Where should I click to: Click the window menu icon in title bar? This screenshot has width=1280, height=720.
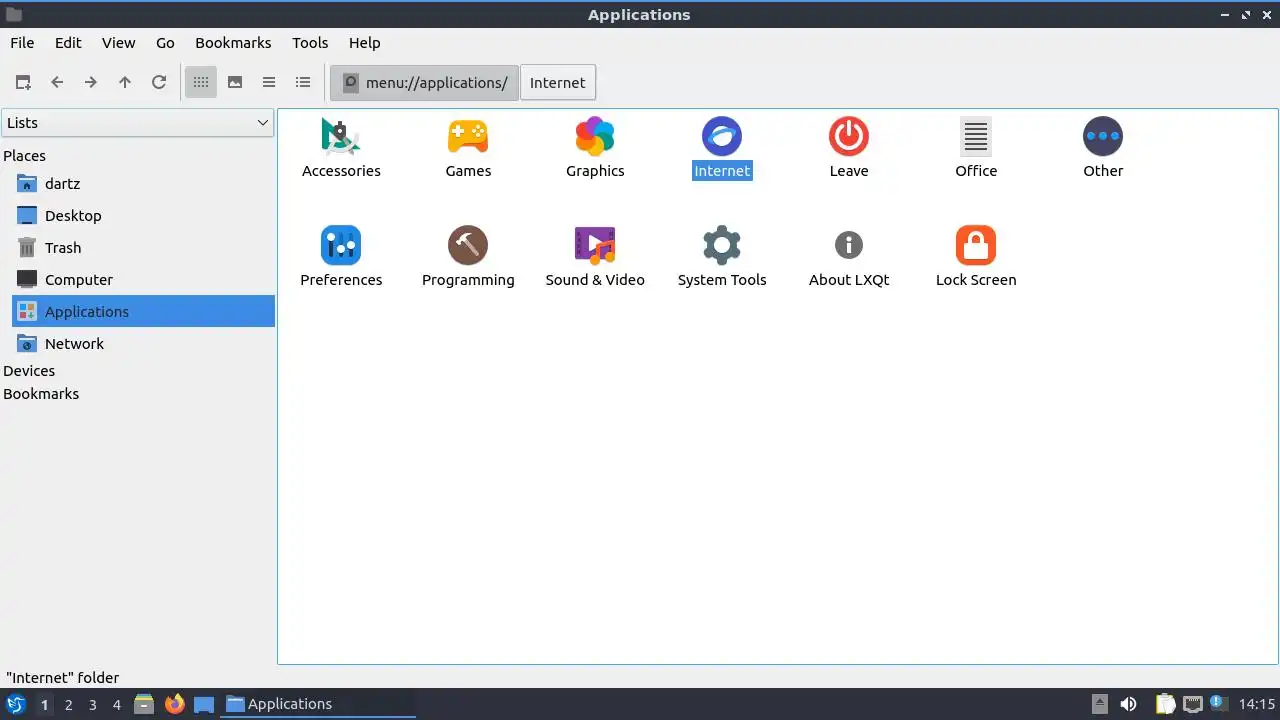[13, 15]
